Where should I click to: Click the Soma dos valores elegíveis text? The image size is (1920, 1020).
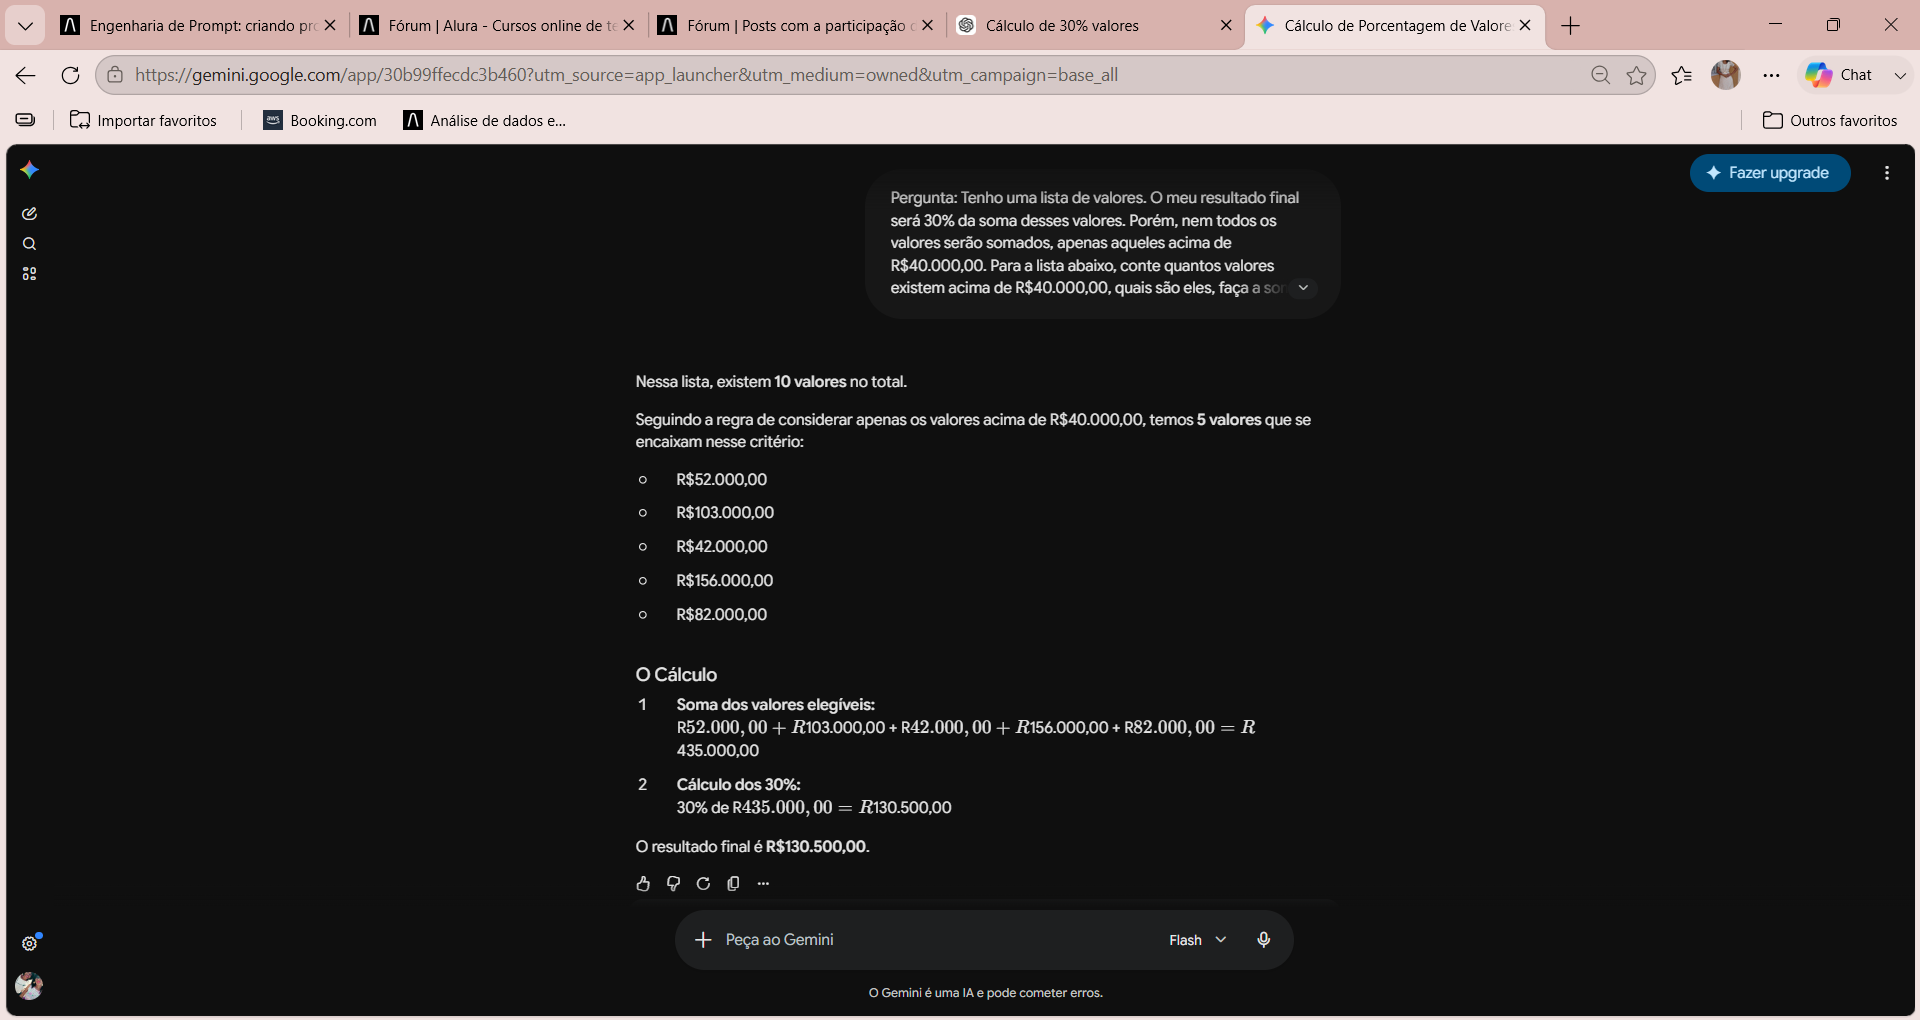tap(776, 705)
